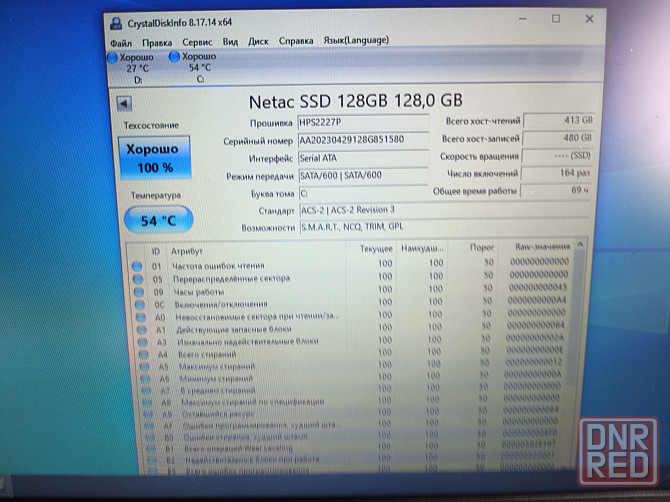
Task: Click status icon of attribute A6 row
Action: (x=145, y=379)
